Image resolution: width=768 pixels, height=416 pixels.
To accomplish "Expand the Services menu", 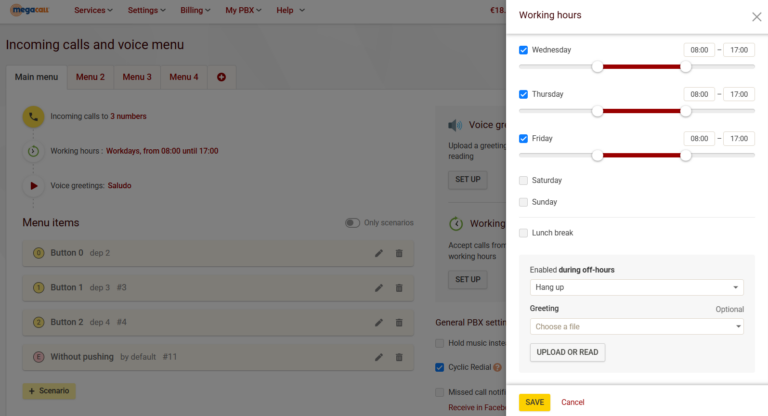I will pos(93,10).
